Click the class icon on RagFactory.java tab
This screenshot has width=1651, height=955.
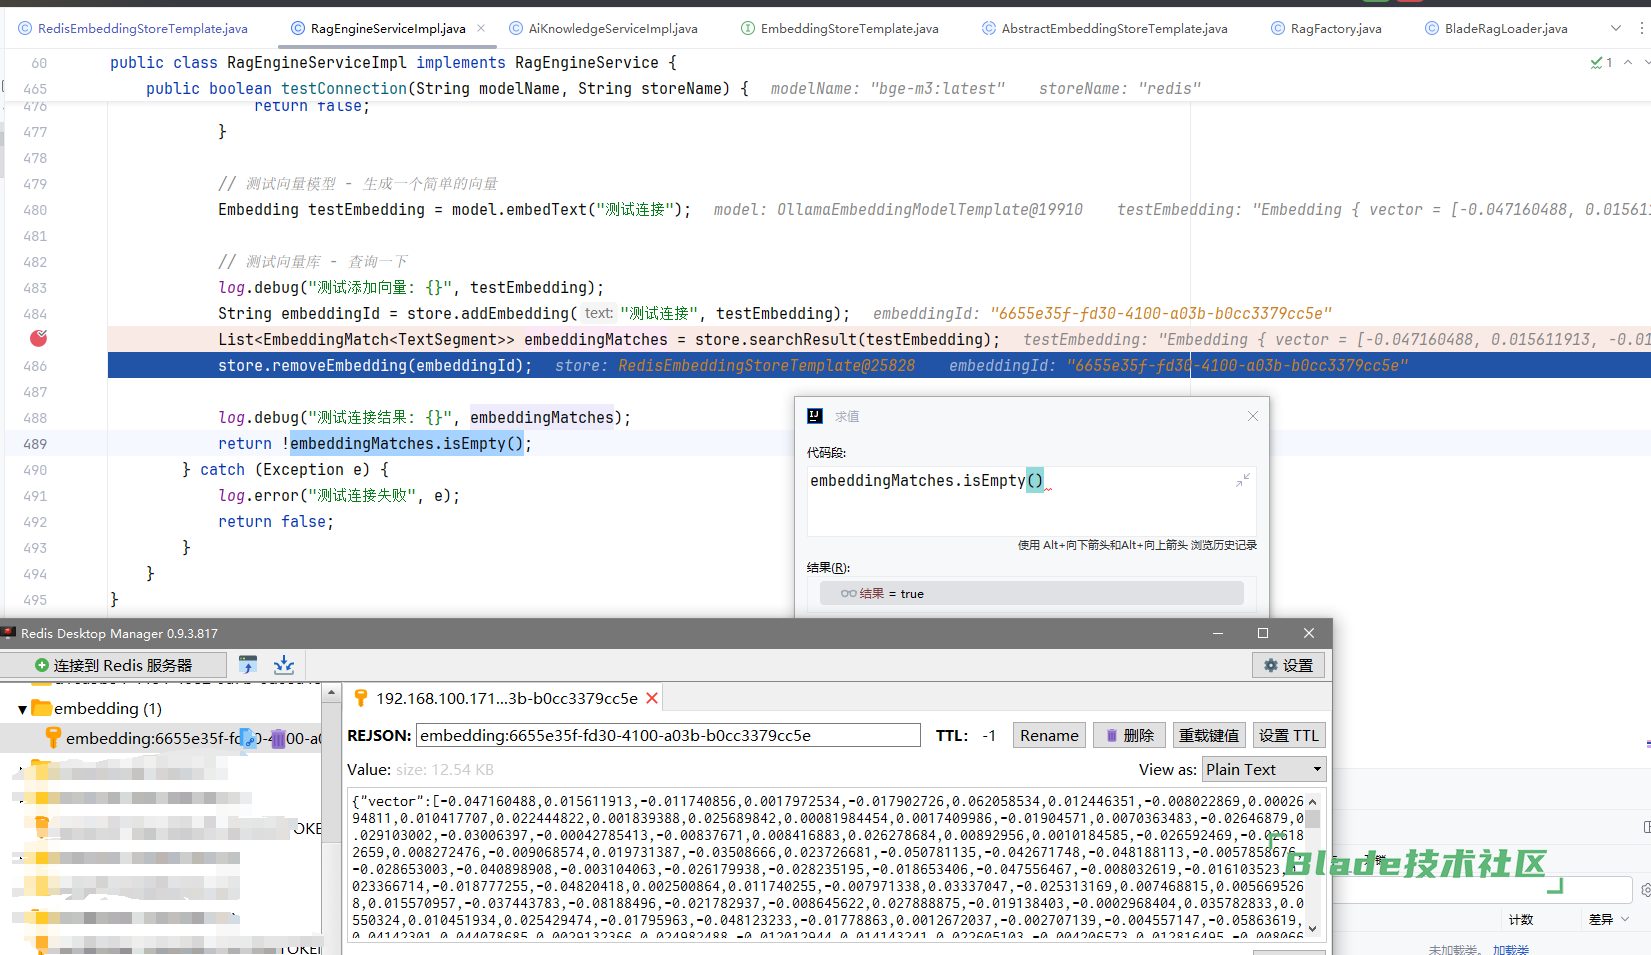tap(1278, 28)
